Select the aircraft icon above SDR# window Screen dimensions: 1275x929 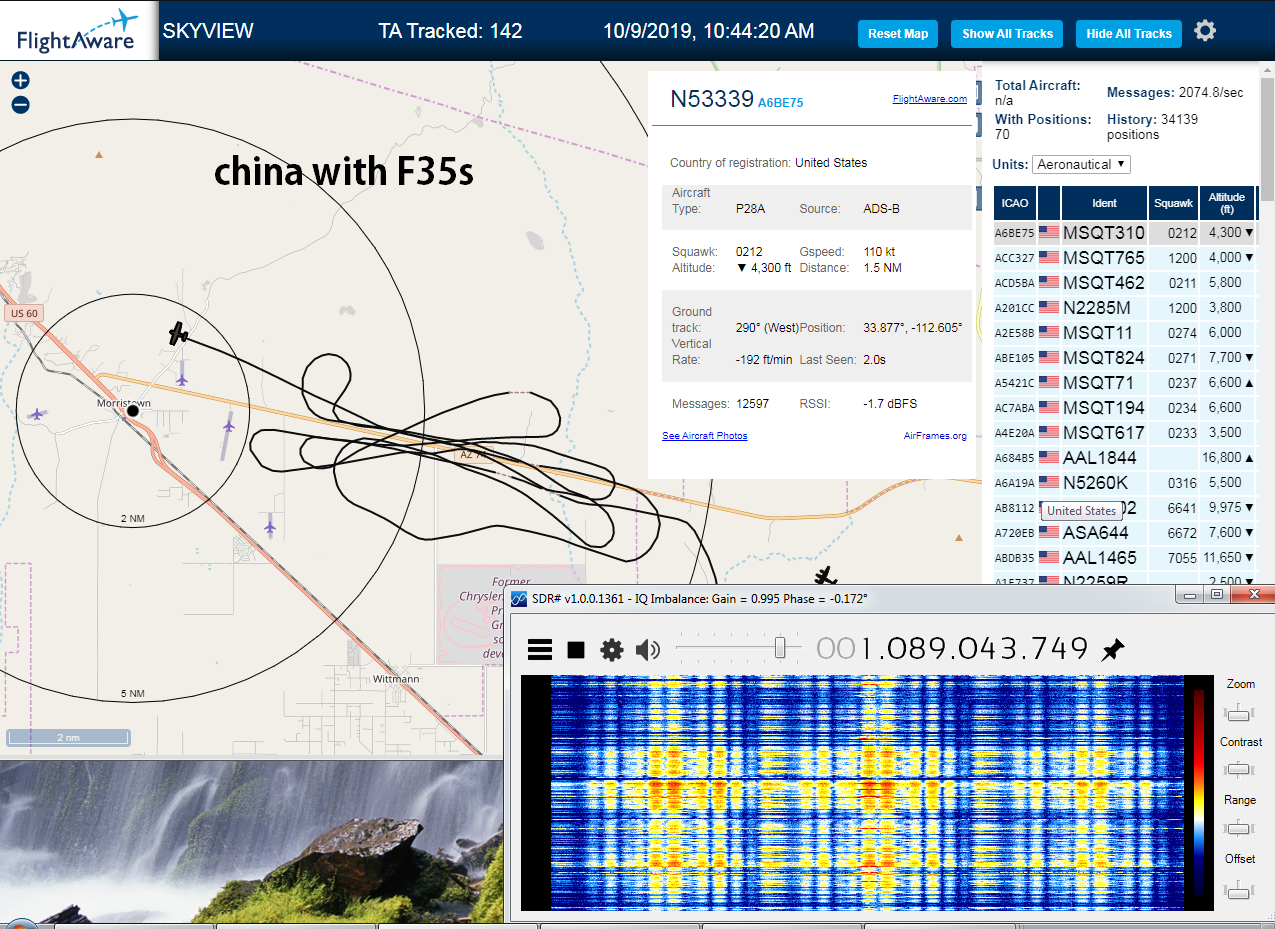pos(824,576)
